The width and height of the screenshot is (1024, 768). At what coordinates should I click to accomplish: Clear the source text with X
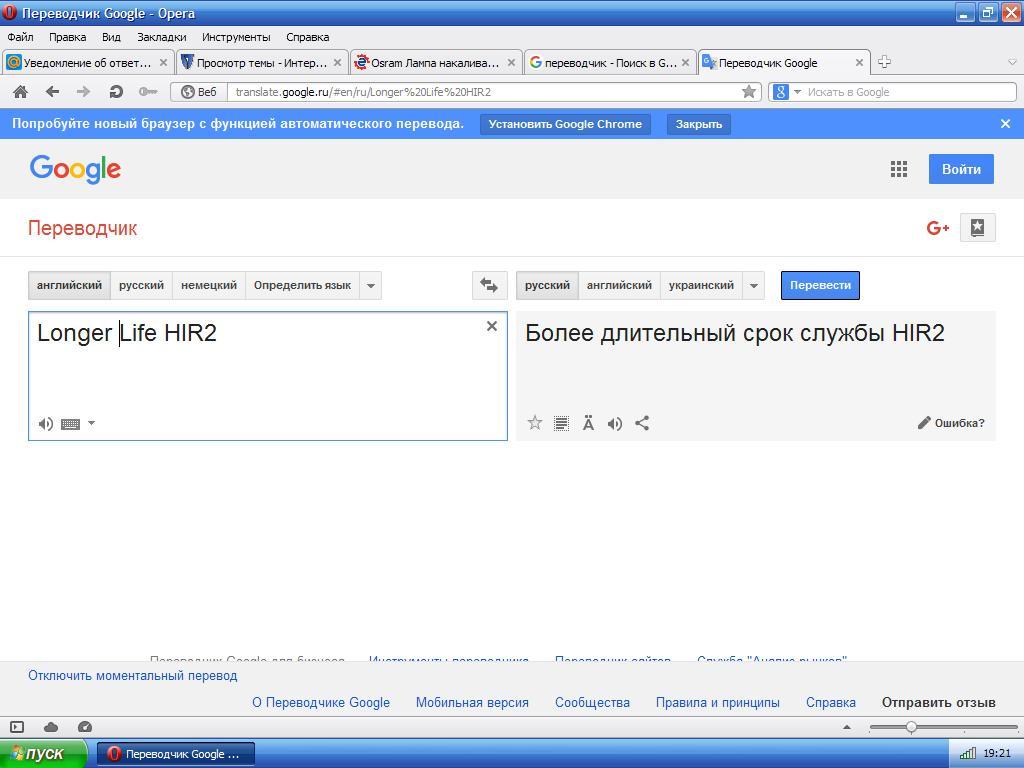point(491,326)
